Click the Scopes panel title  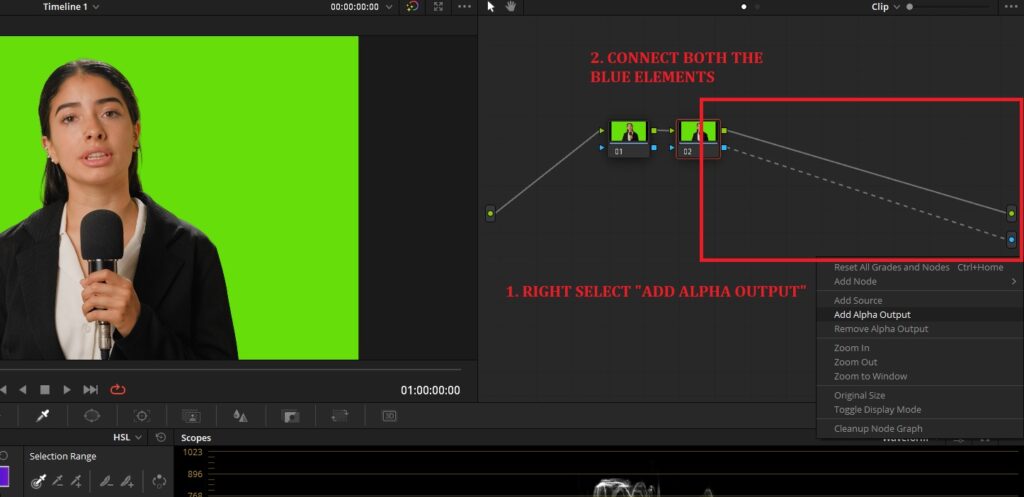pyautogui.click(x=196, y=438)
